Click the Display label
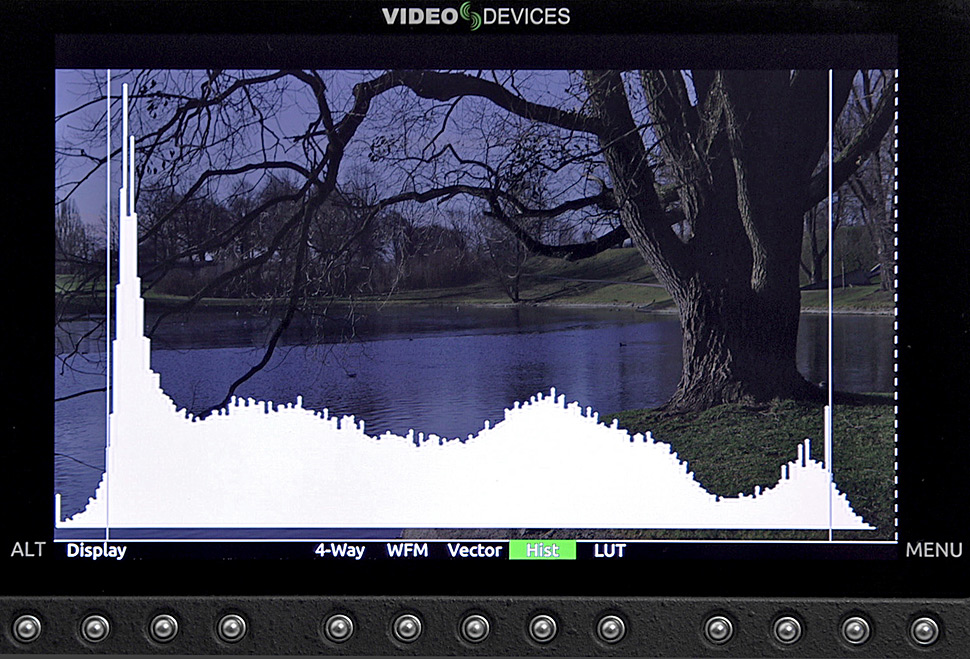970x659 pixels. point(96,550)
